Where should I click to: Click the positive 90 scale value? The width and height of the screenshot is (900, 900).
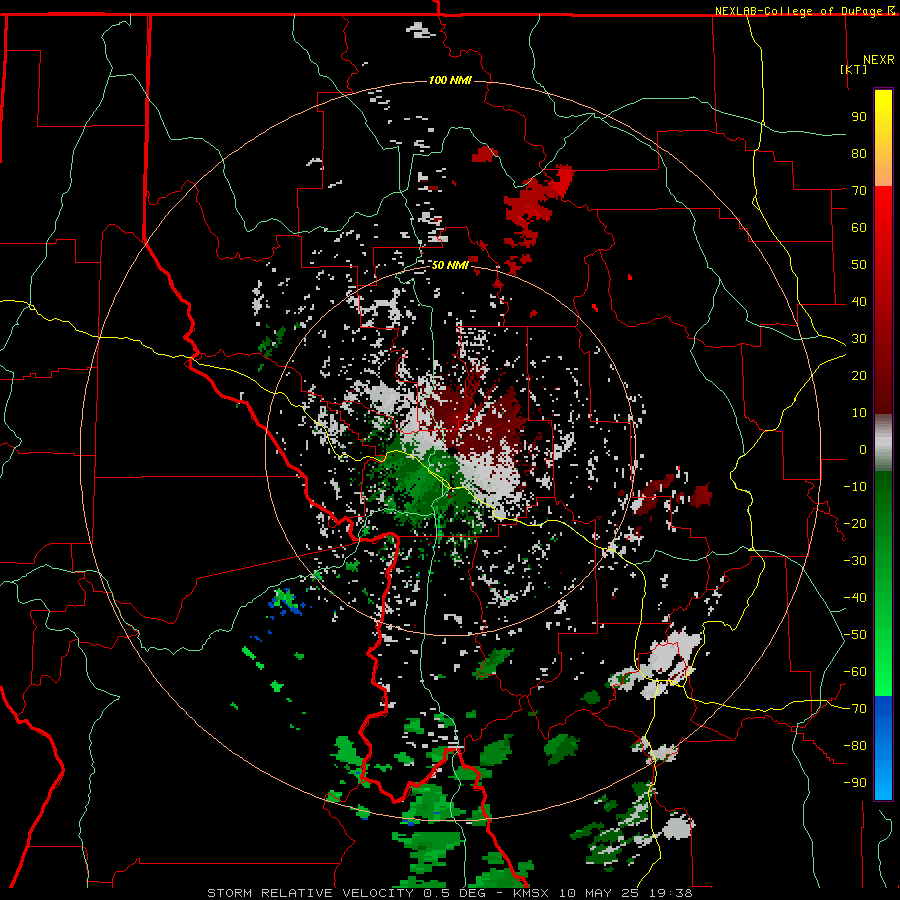(859, 117)
